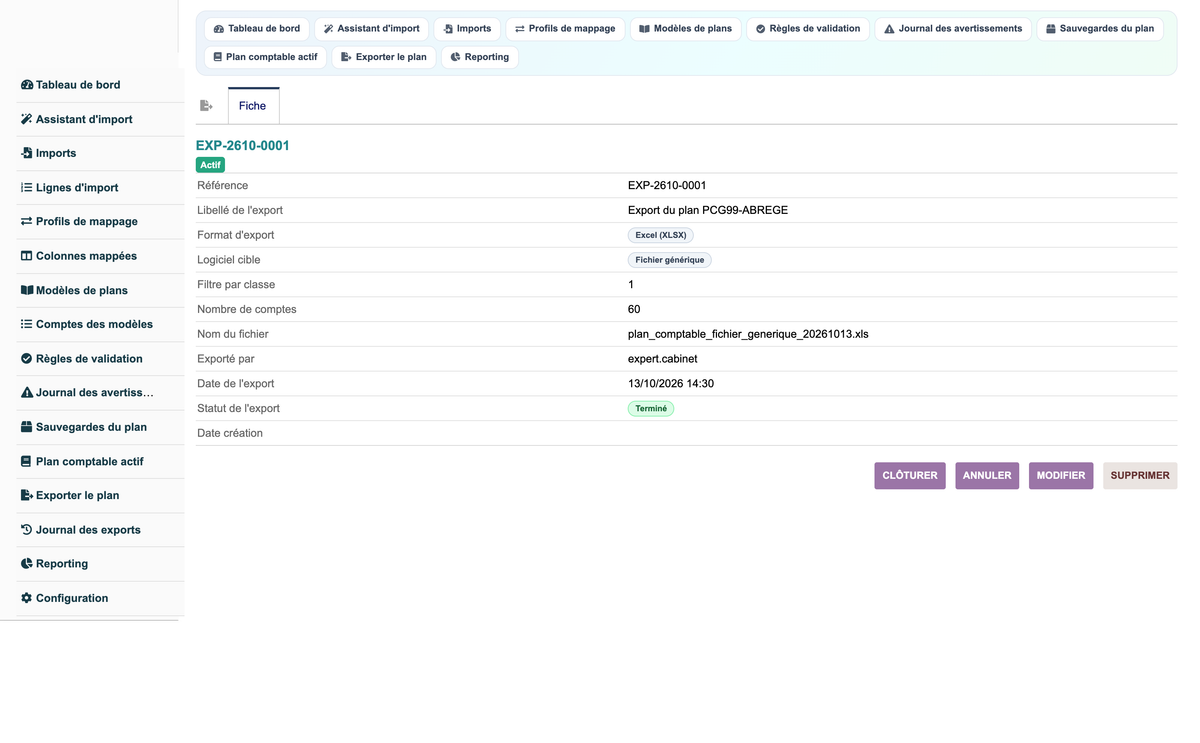Click the Nombre de comptes value 60
This screenshot has width=1200, height=743.
coord(634,310)
